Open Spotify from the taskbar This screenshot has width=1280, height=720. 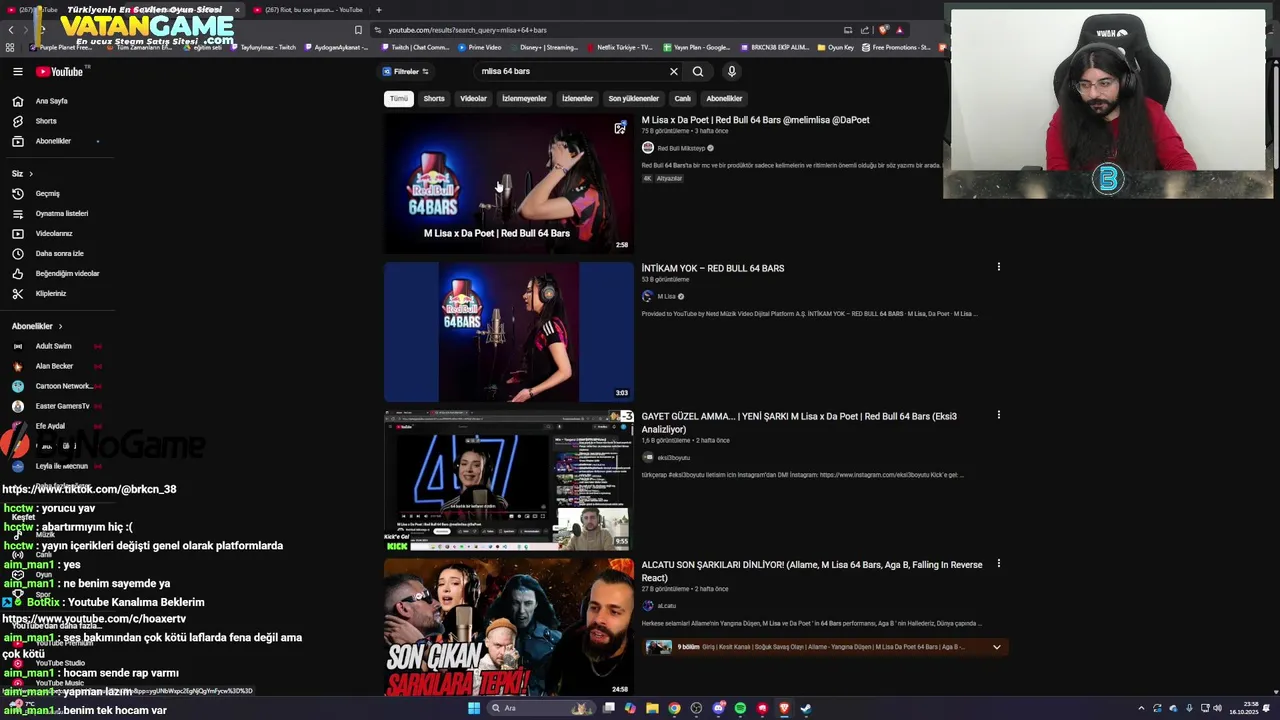pyautogui.click(x=740, y=708)
